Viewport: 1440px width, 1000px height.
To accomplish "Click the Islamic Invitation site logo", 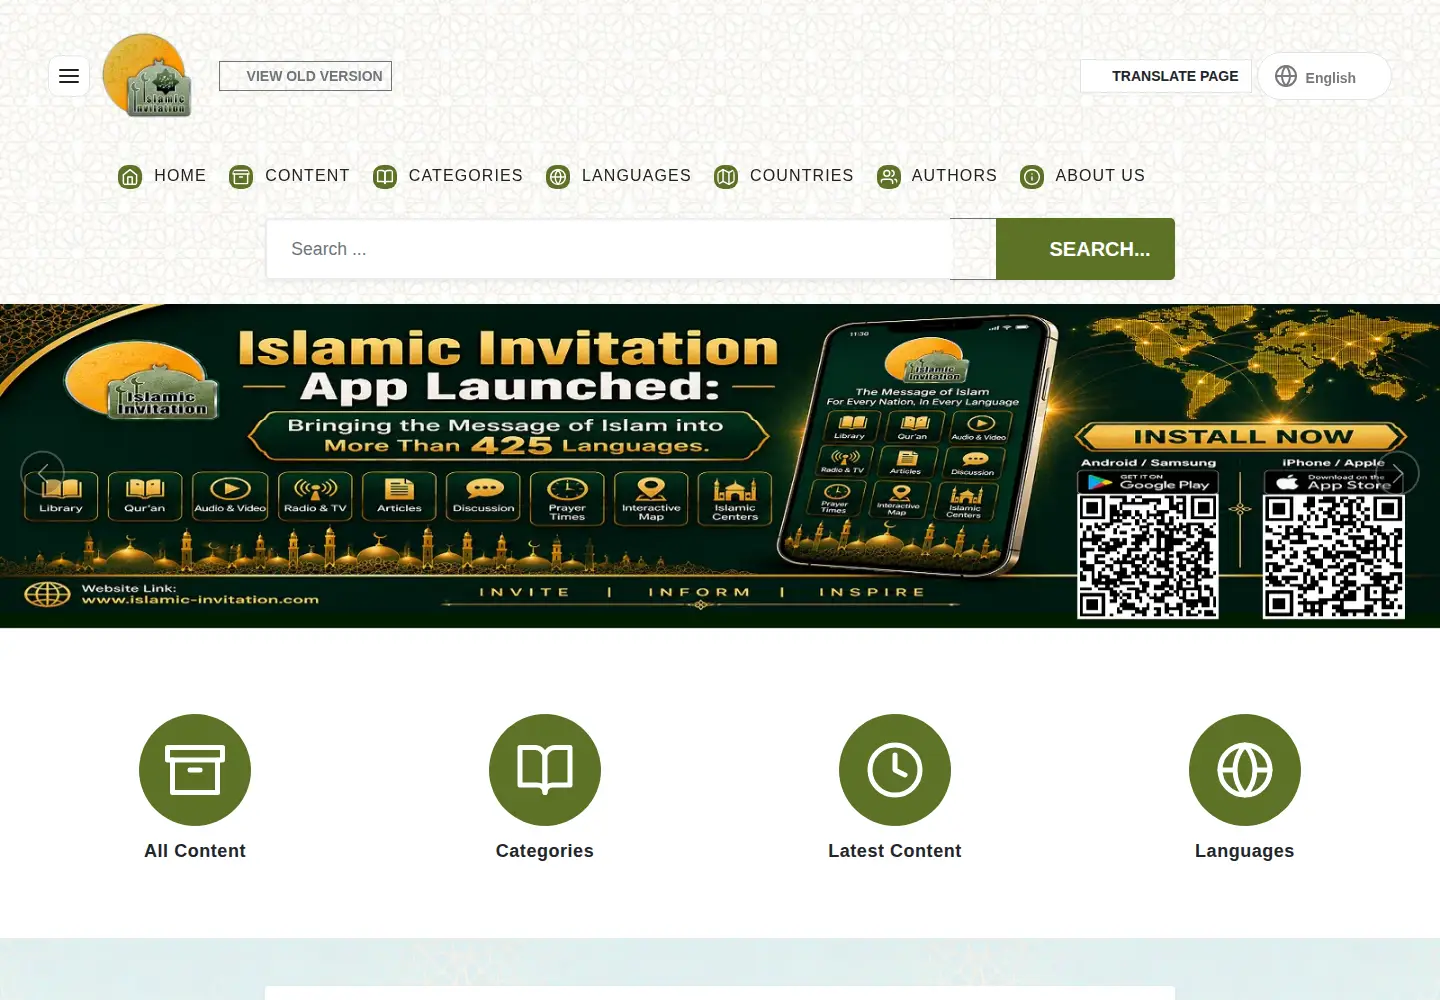I will 147,76.
